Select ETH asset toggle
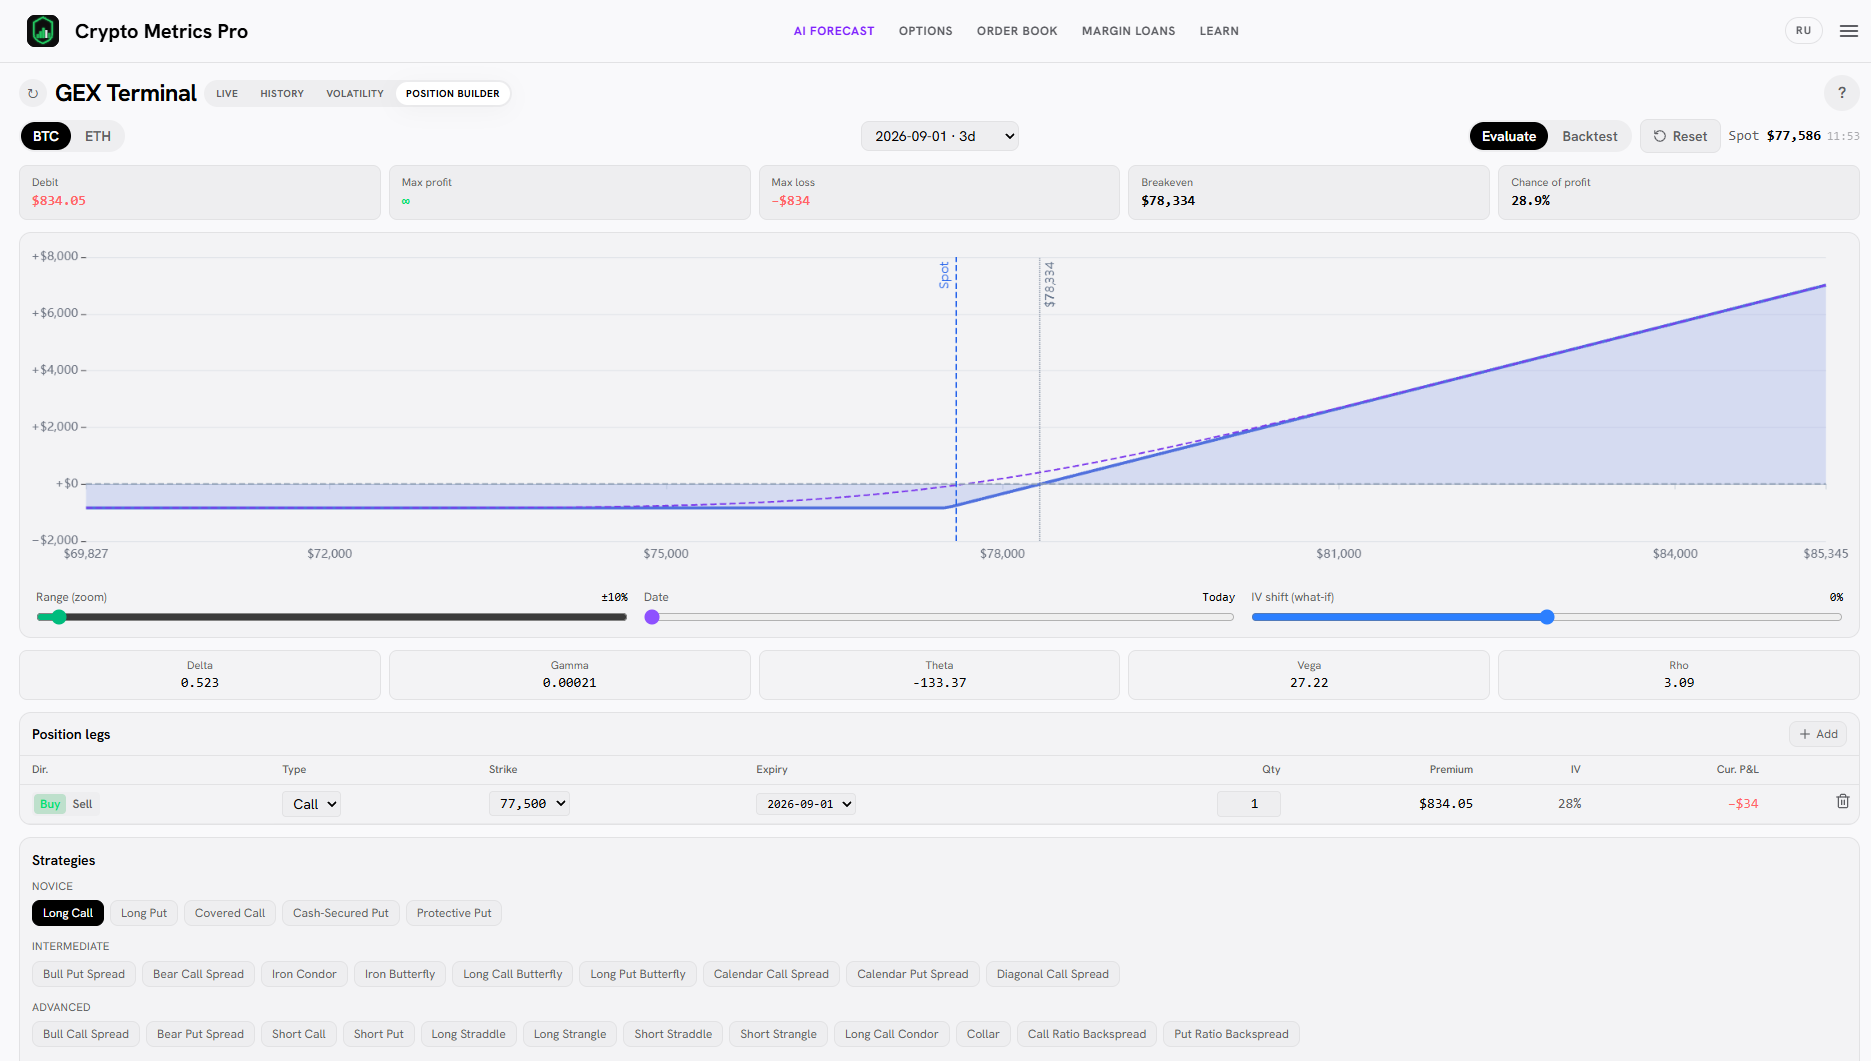 pyautogui.click(x=98, y=136)
